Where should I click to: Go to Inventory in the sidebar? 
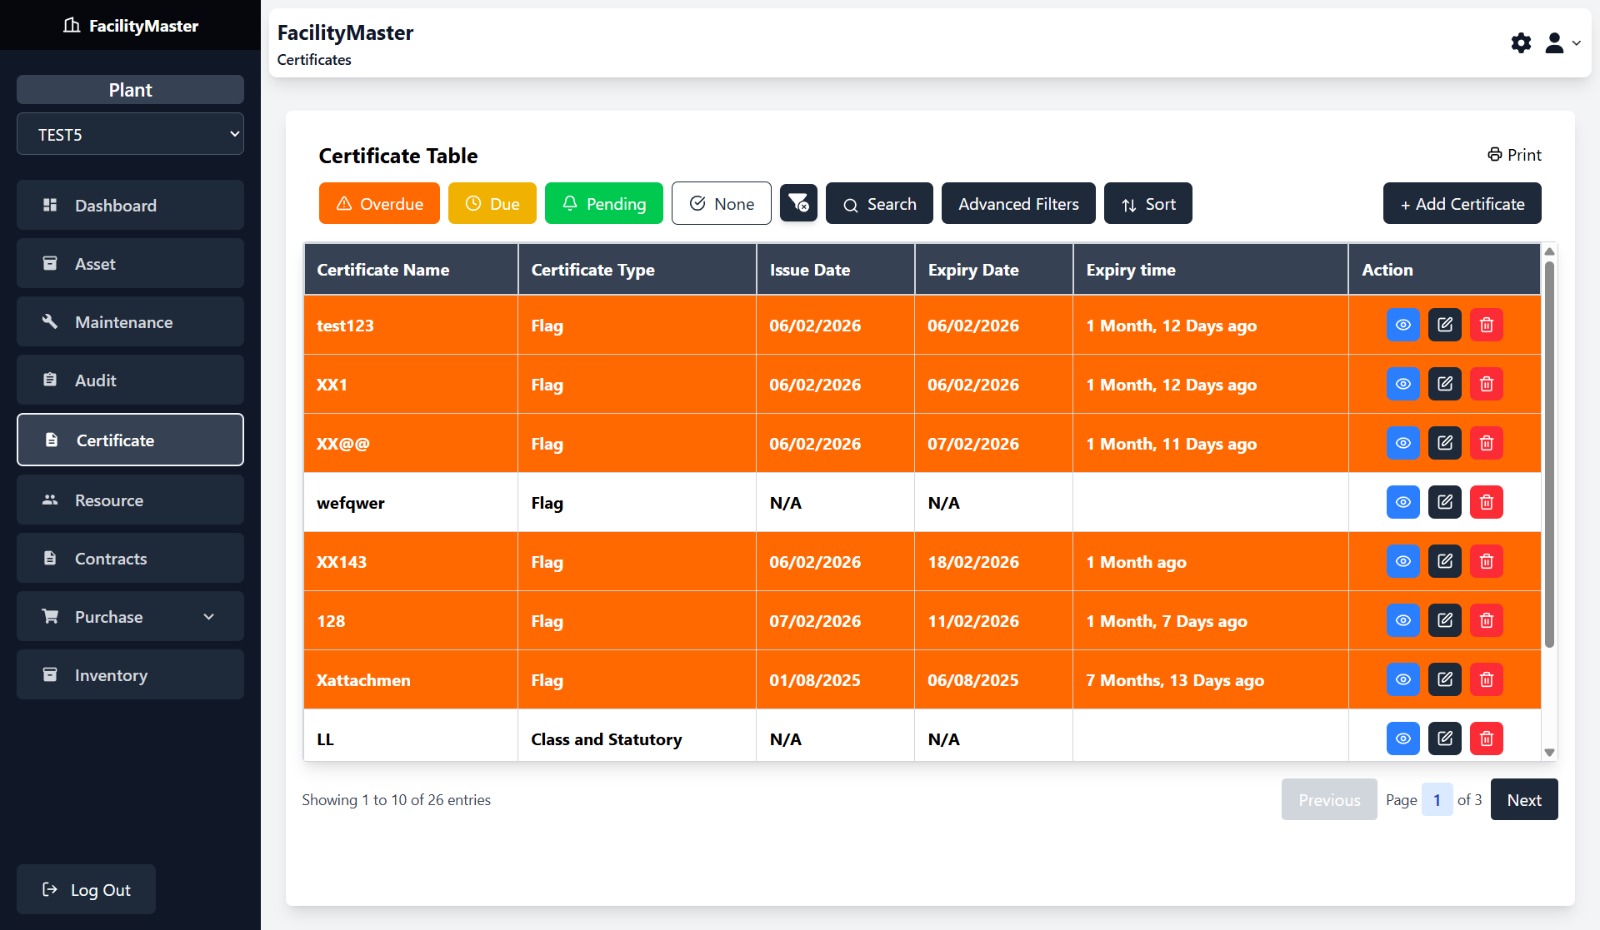point(130,676)
